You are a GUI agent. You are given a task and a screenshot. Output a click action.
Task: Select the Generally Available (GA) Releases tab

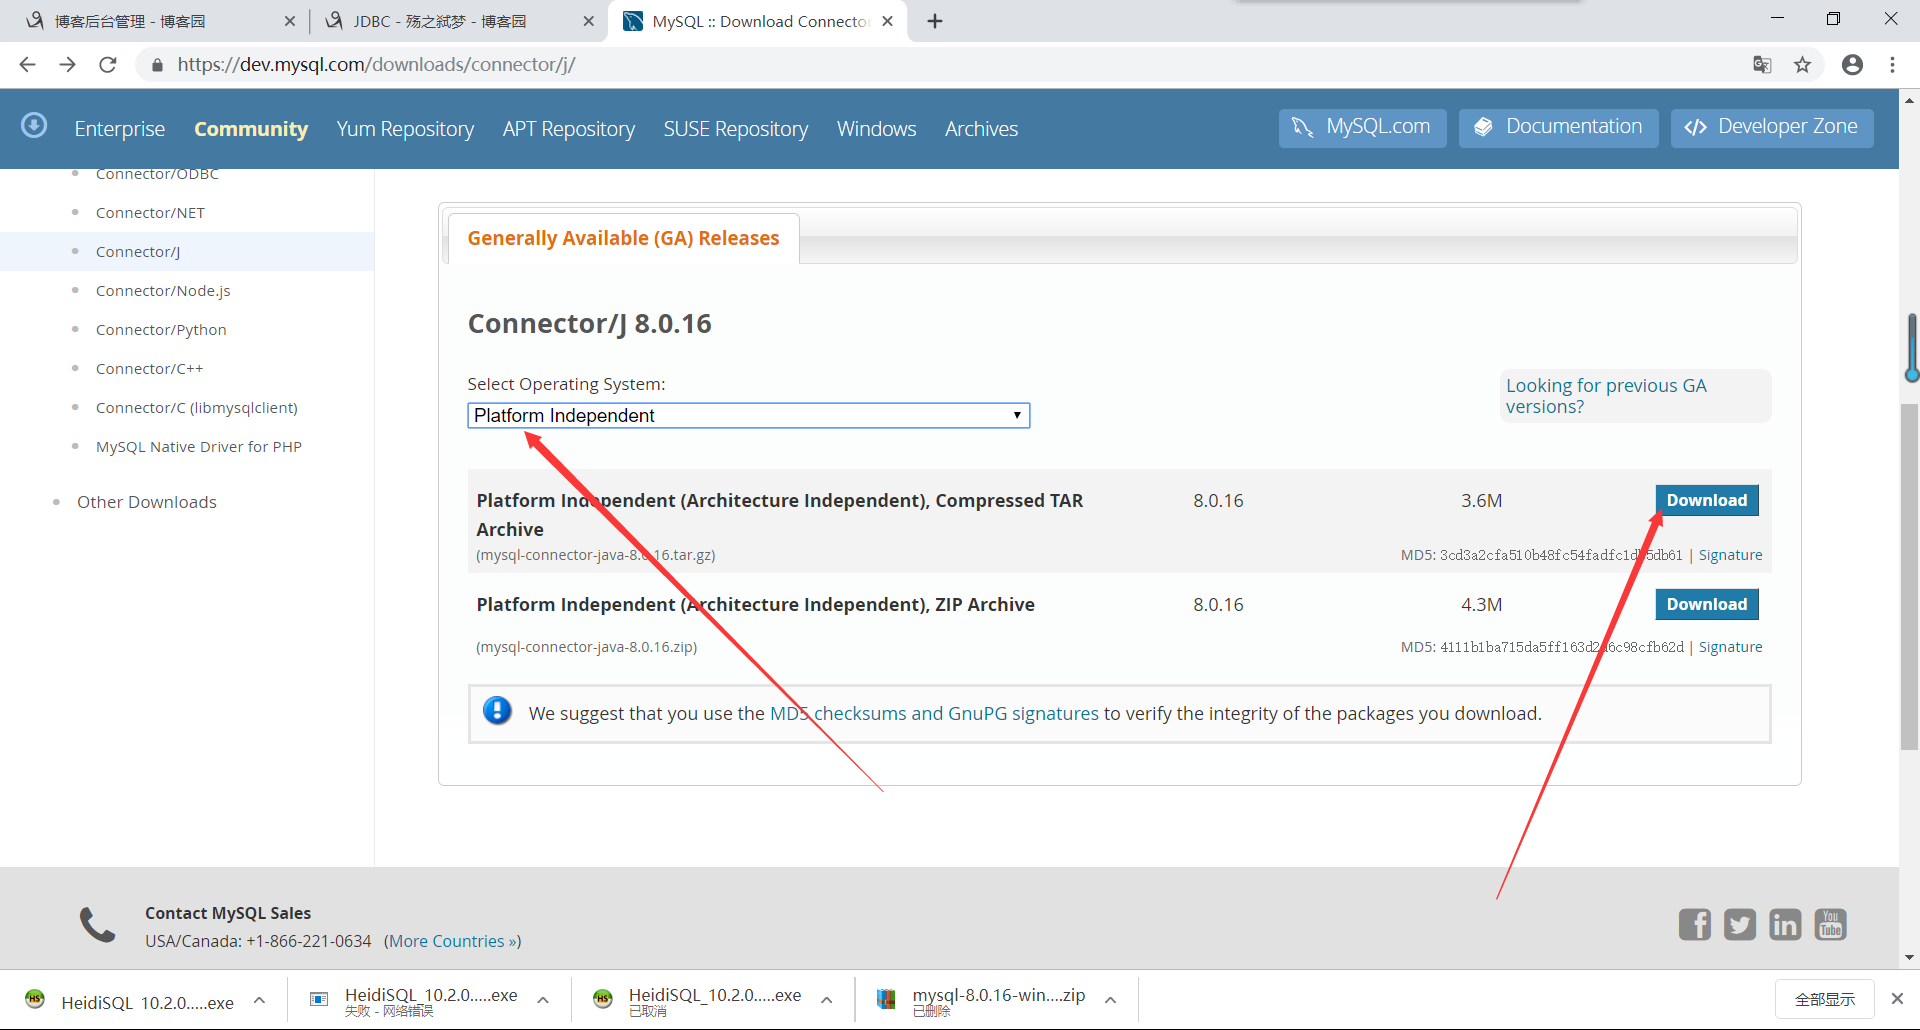623,238
